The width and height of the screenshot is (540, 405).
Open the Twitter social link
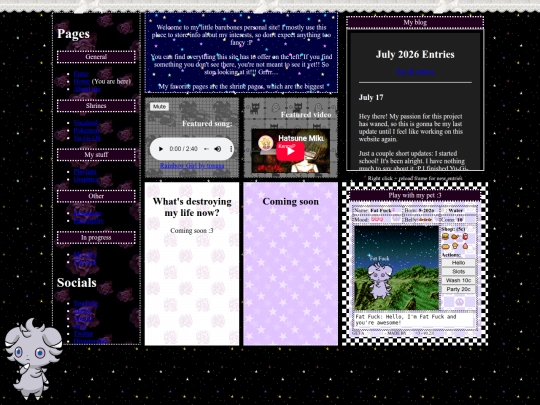point(83,334)
